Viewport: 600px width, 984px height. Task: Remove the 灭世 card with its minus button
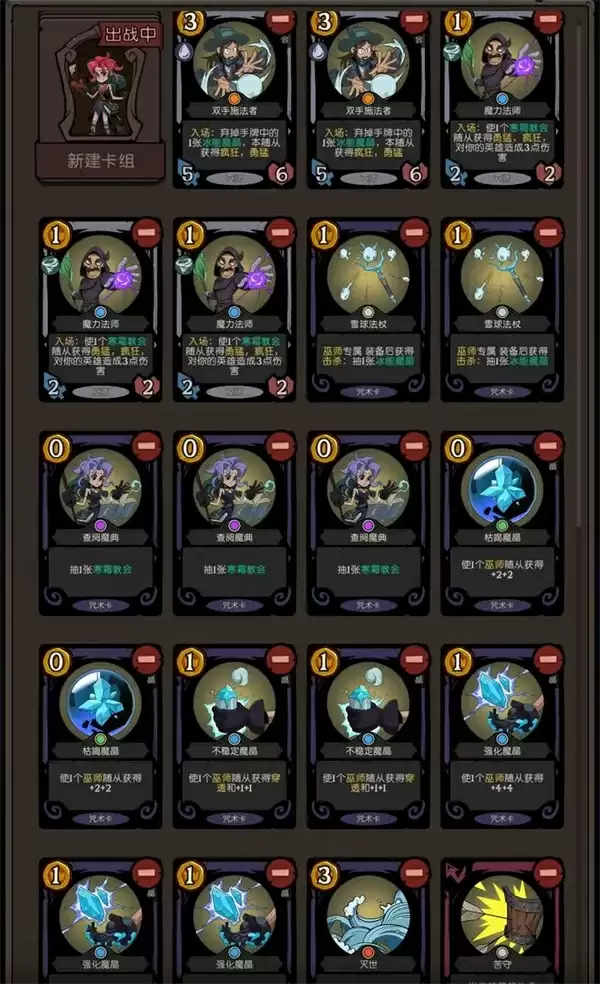(x=413, y=872)
